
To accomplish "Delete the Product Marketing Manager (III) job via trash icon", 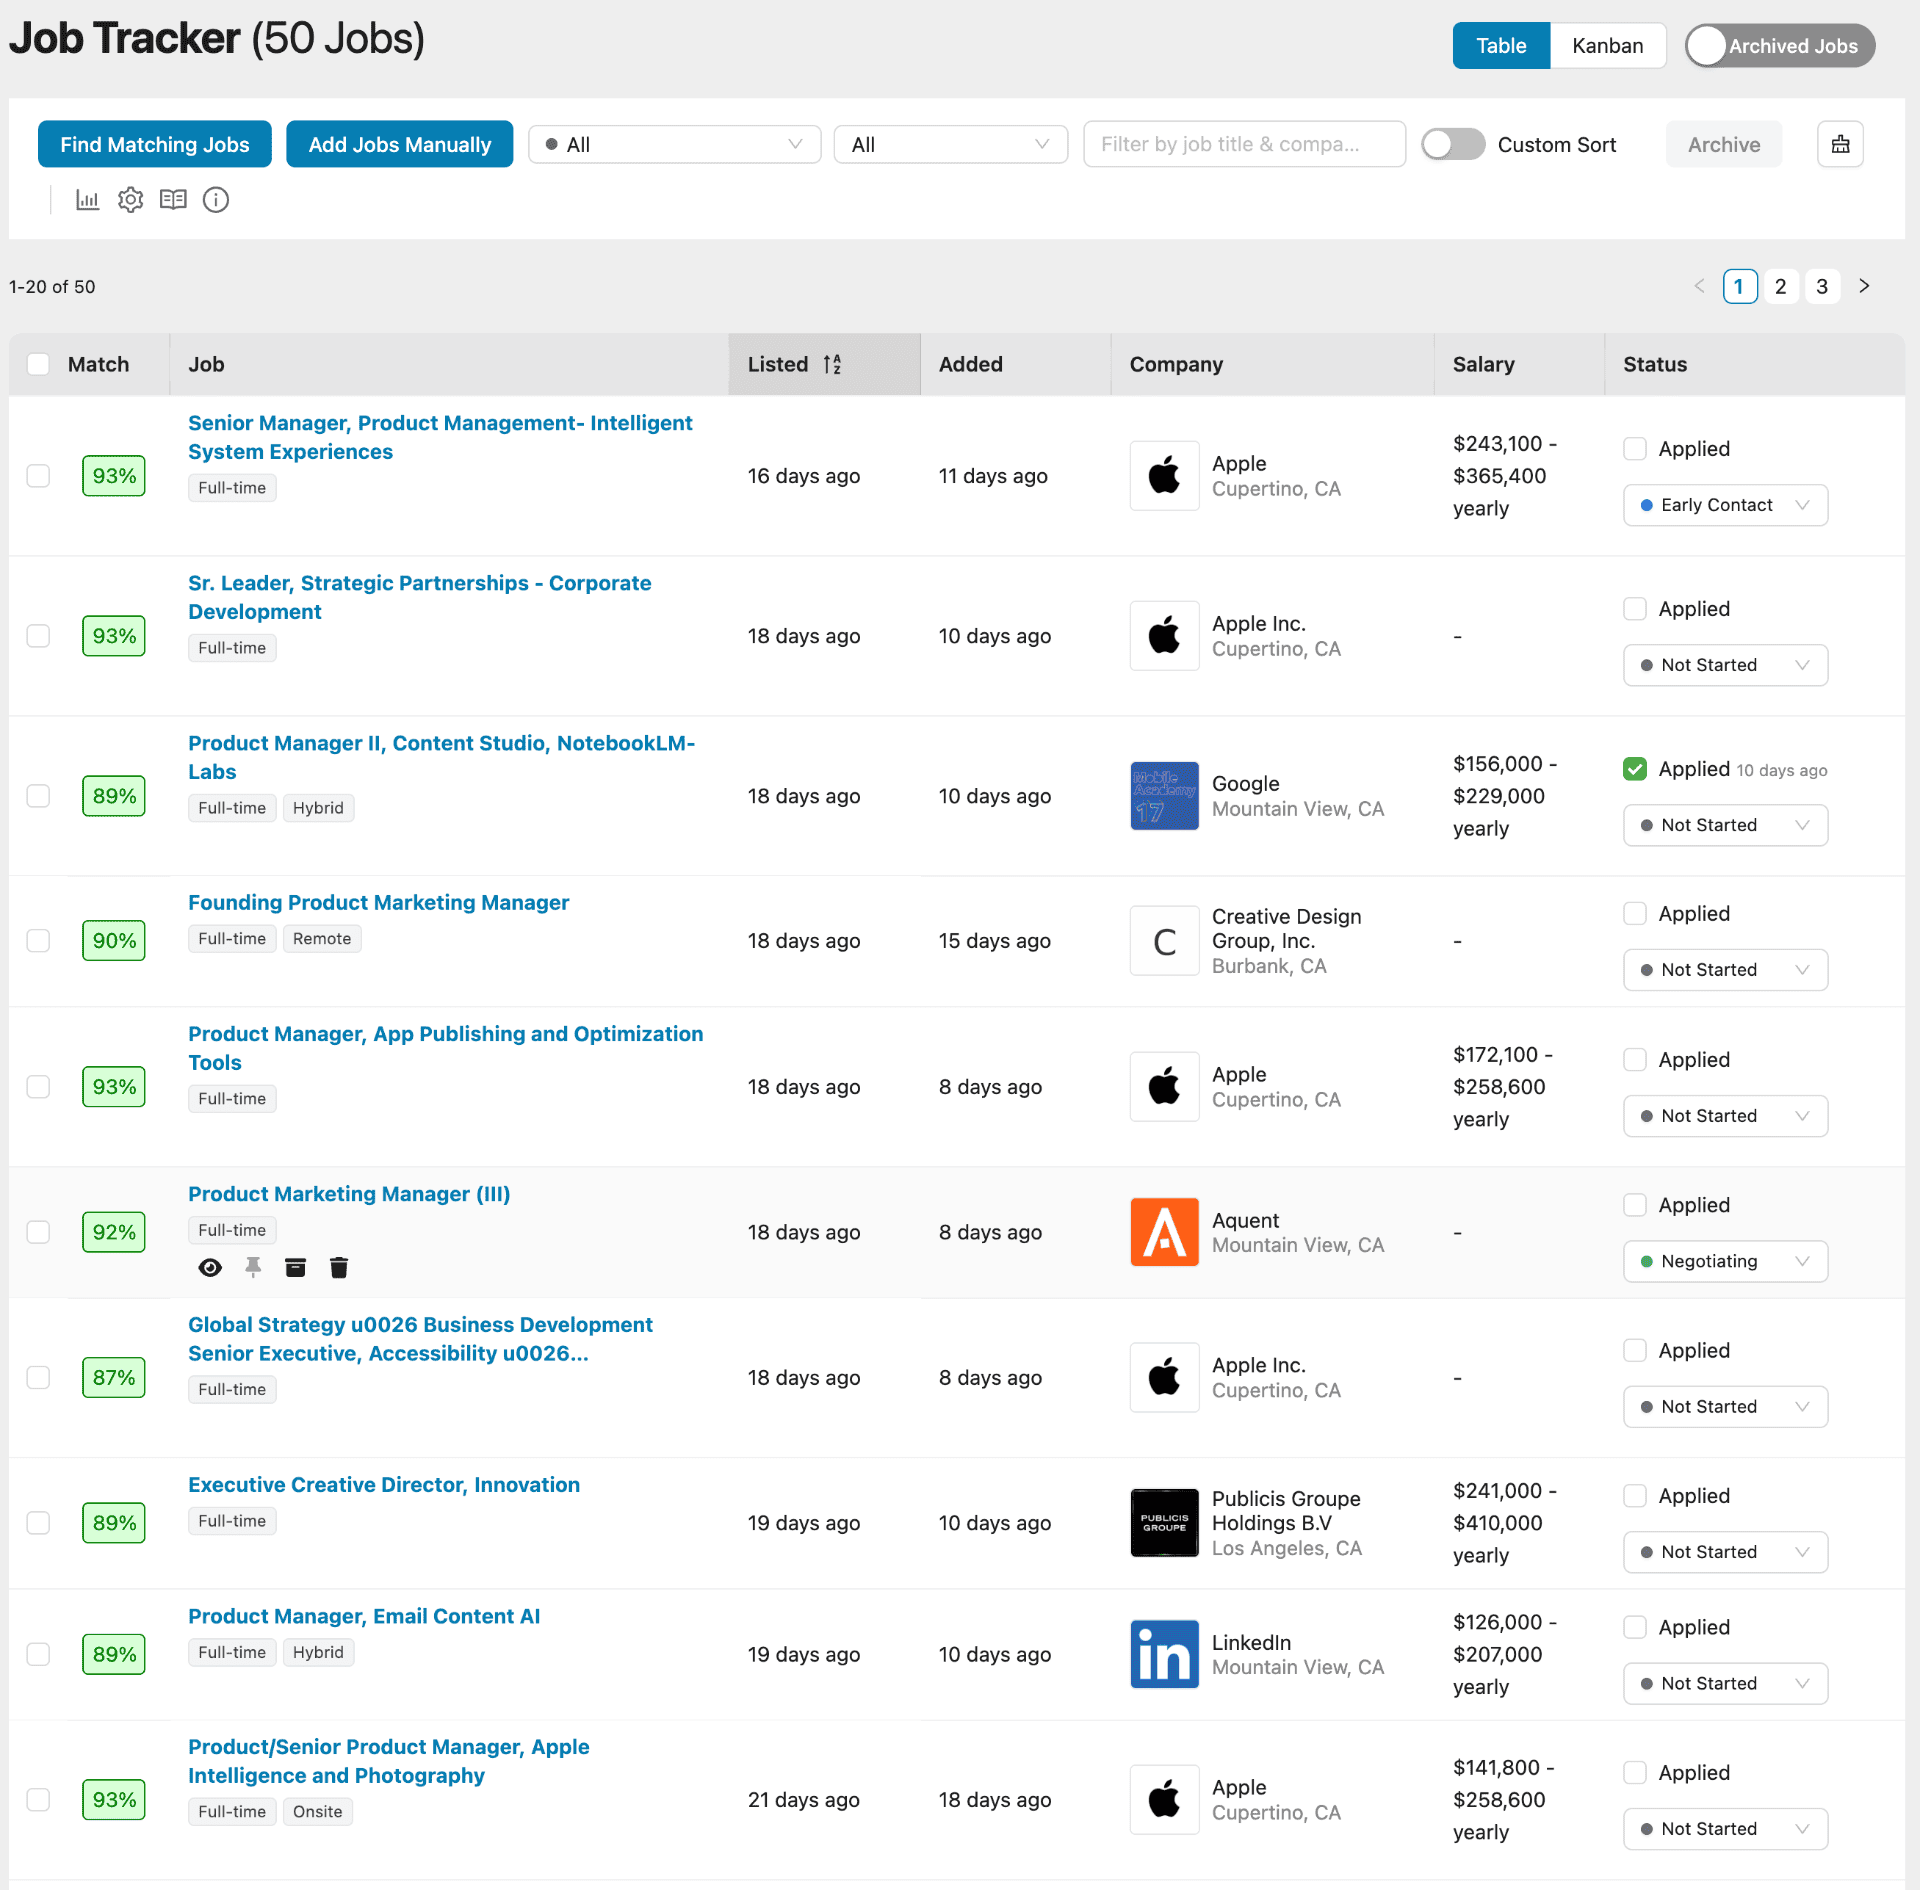I will (x=339, y=1268).
